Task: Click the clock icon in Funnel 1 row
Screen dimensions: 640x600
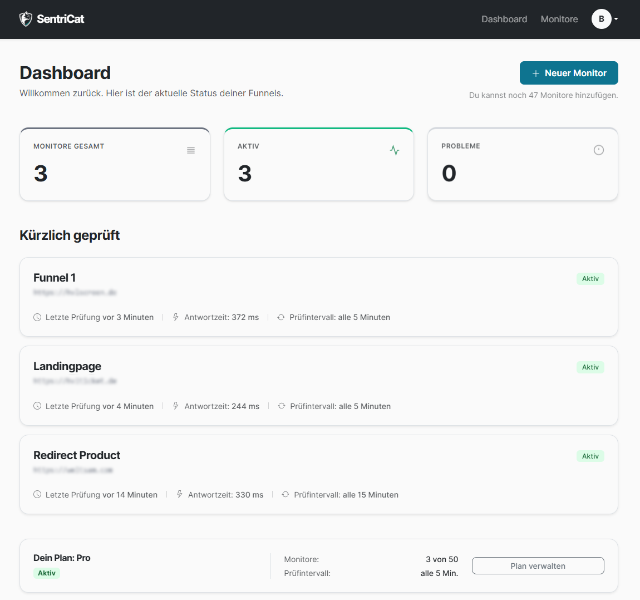Action: [x=38, y=317]
